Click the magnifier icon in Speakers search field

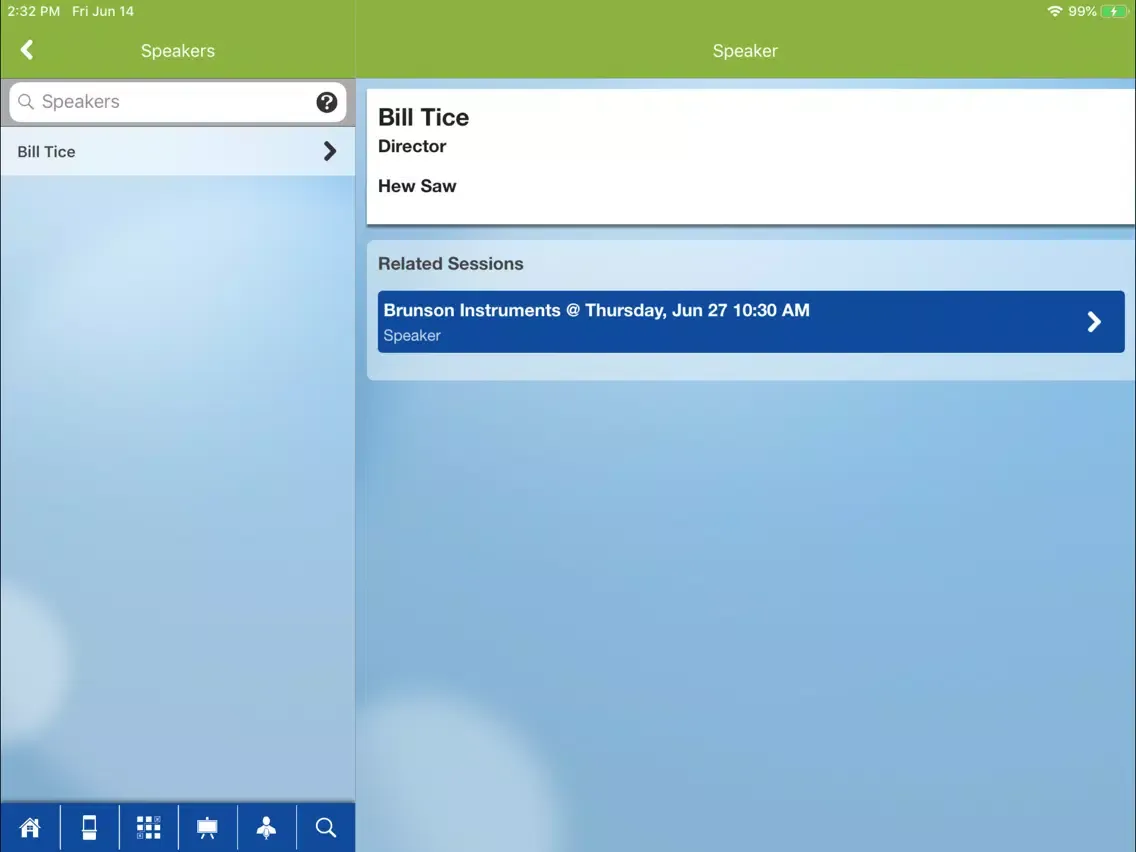[26, 101]
